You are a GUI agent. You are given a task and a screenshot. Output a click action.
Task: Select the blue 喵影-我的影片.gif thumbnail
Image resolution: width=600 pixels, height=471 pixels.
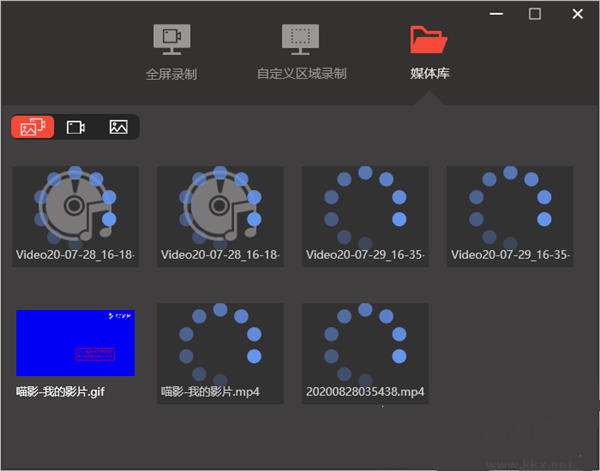[x=75, y=343]
